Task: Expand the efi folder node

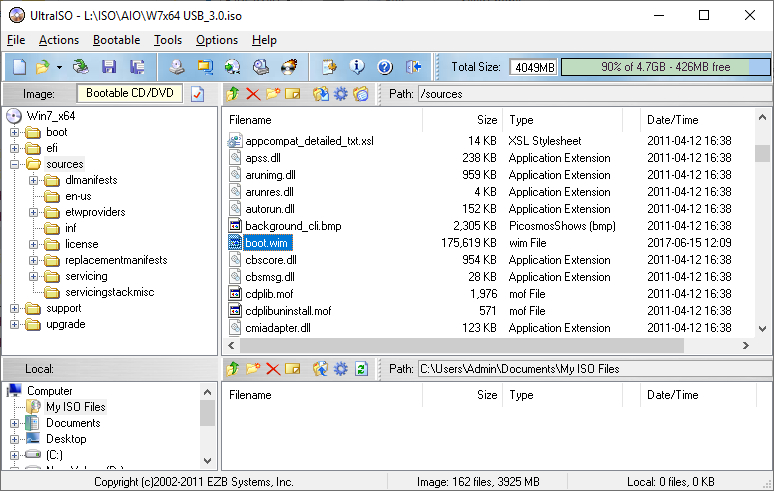Action: (14, 148)
